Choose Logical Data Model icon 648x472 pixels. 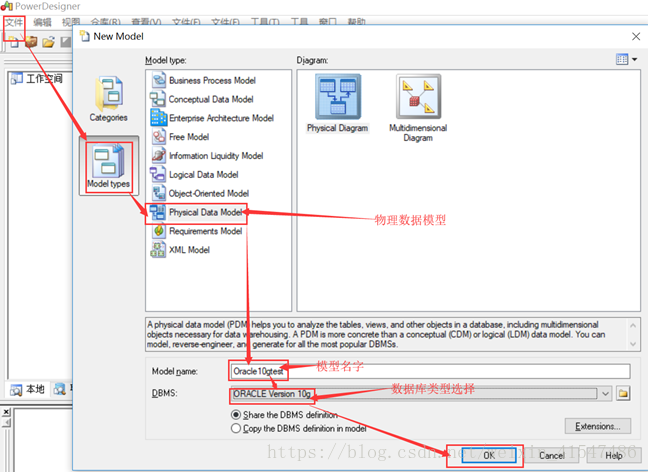coord(158,174)
